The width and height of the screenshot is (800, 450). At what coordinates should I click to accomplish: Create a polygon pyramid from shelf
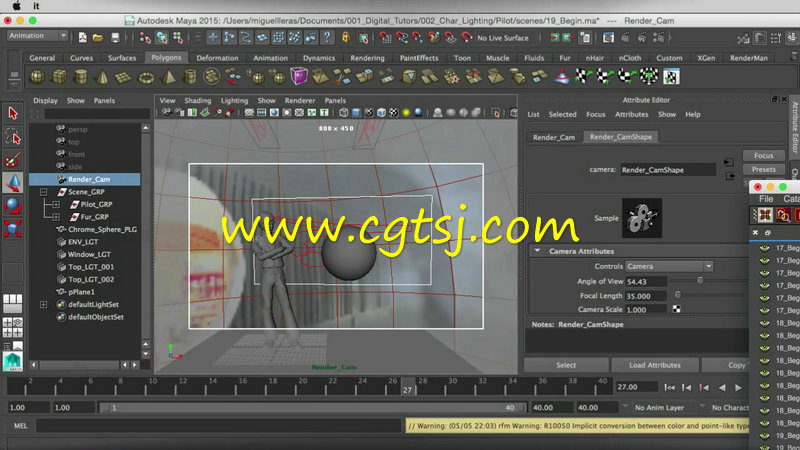pos(168,77)
